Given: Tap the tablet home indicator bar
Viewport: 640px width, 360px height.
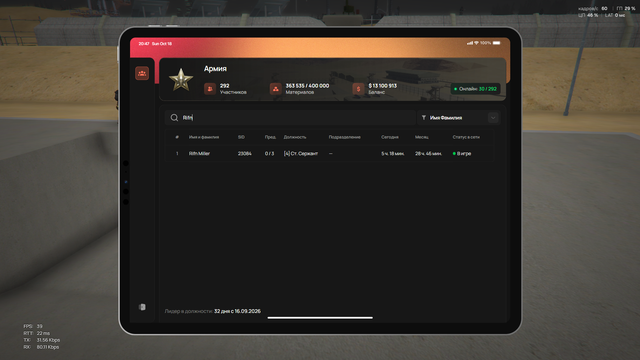Looking at the screenshot, I should point(320,318).
